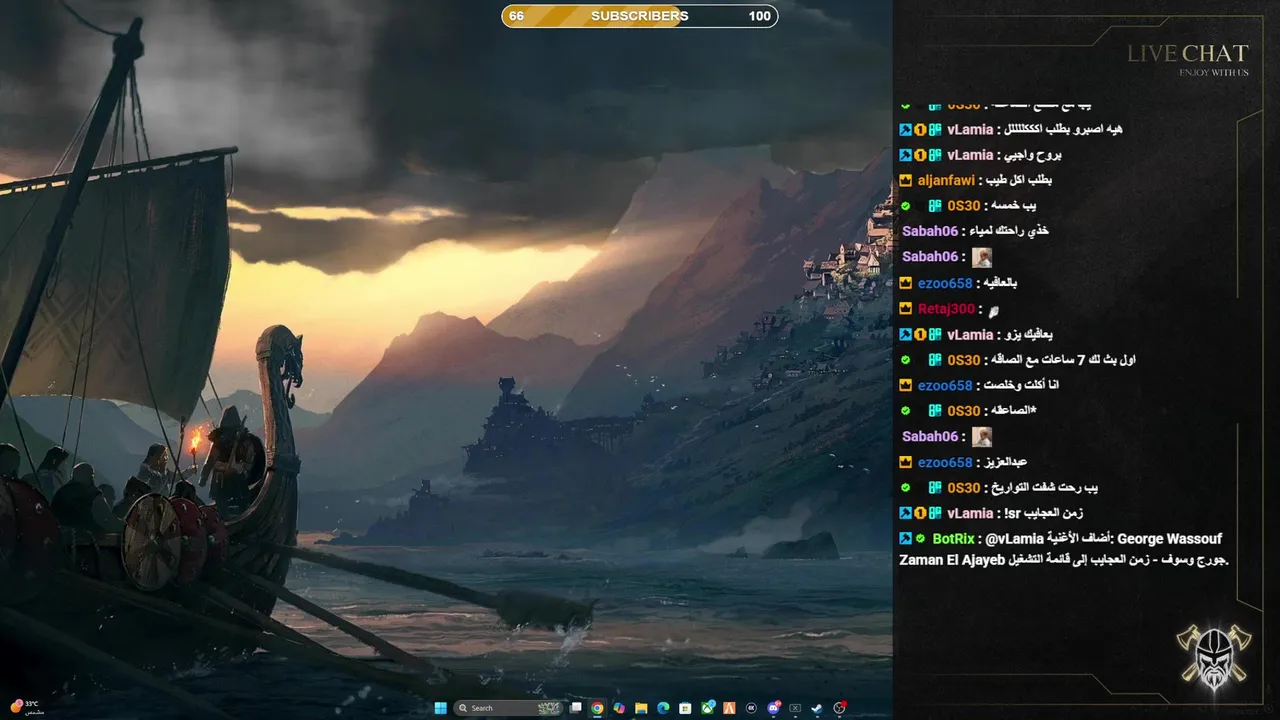1280x720 pixels.
Task: Click 0S30's message 'بب خمسه'
Action: (x=1014, y=206)
